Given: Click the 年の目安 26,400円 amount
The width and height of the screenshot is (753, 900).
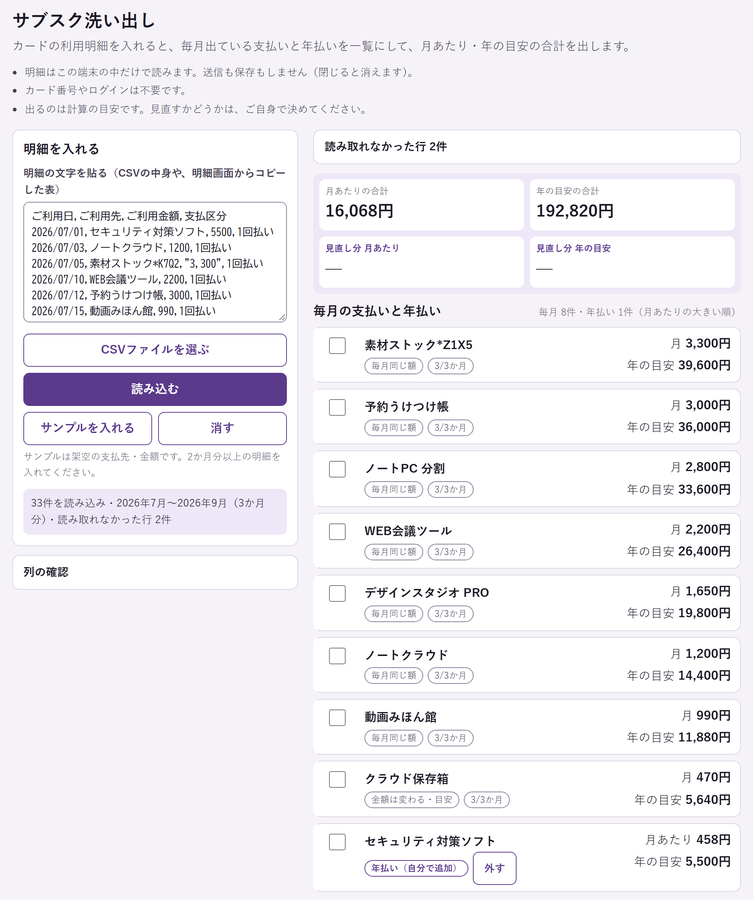Looking at the screenshot, I should 678,552.
